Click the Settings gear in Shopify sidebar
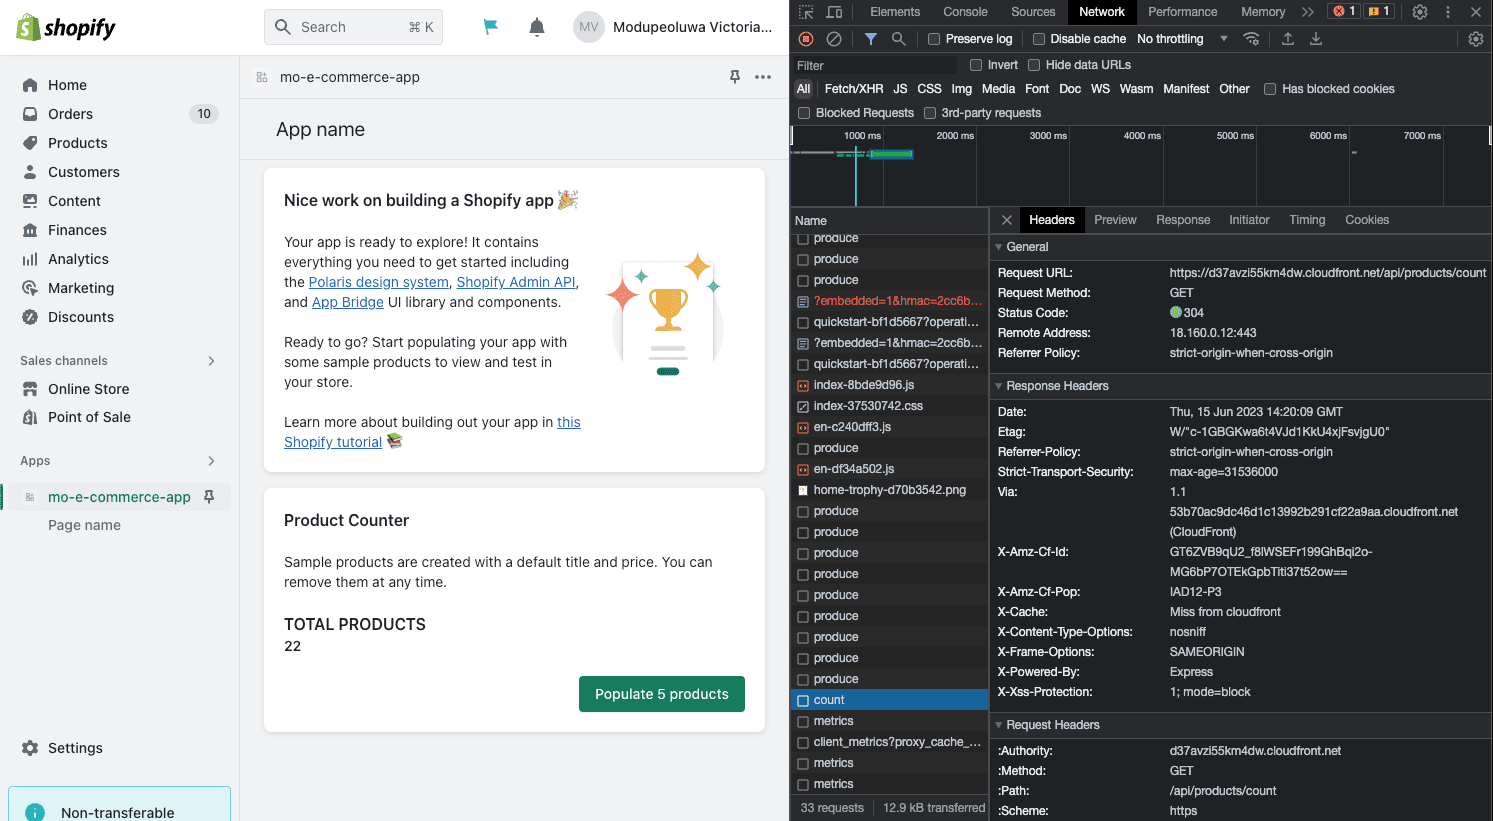The image size is (1493, 821). coord(30,748)
